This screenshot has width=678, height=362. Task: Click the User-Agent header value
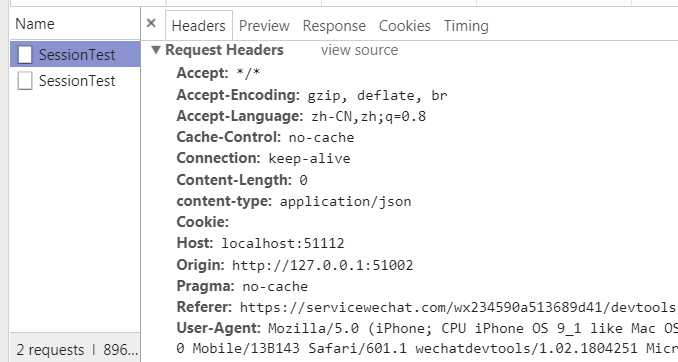(473, 338)
